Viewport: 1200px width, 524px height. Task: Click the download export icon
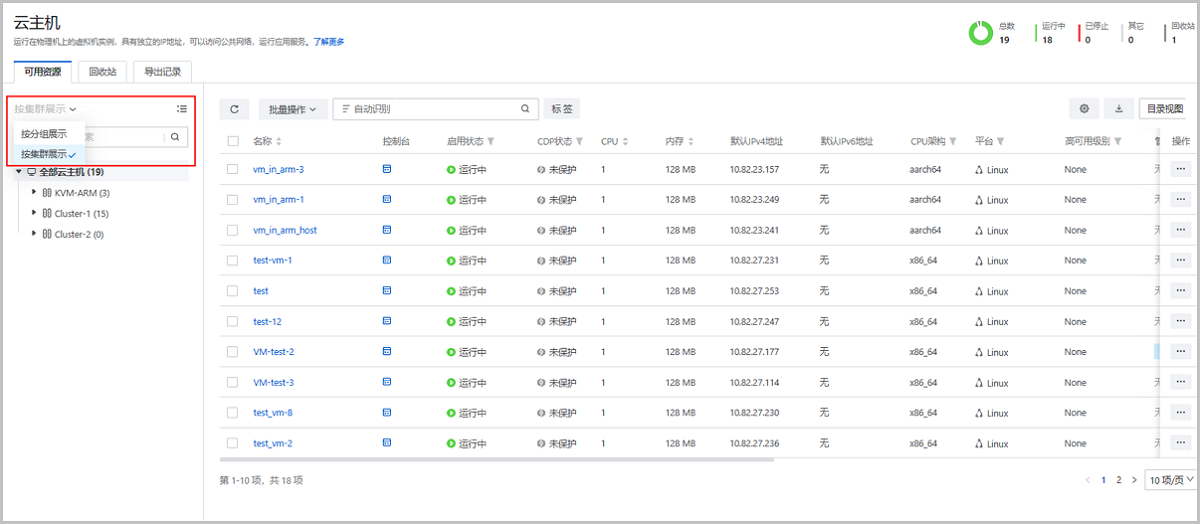(1119, 109)
